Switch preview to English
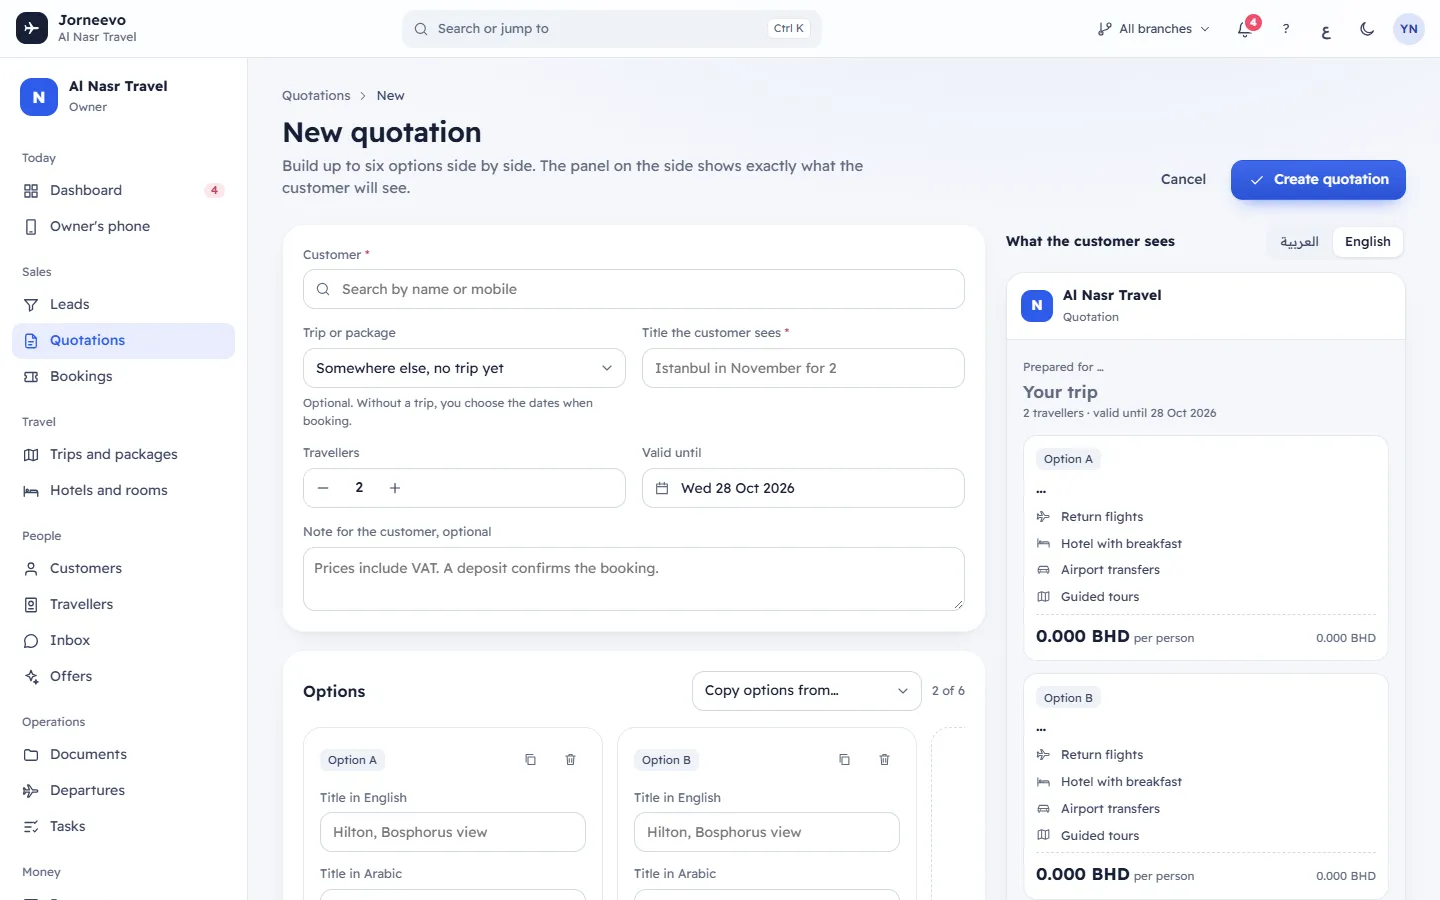 [x=1367, y=242]
